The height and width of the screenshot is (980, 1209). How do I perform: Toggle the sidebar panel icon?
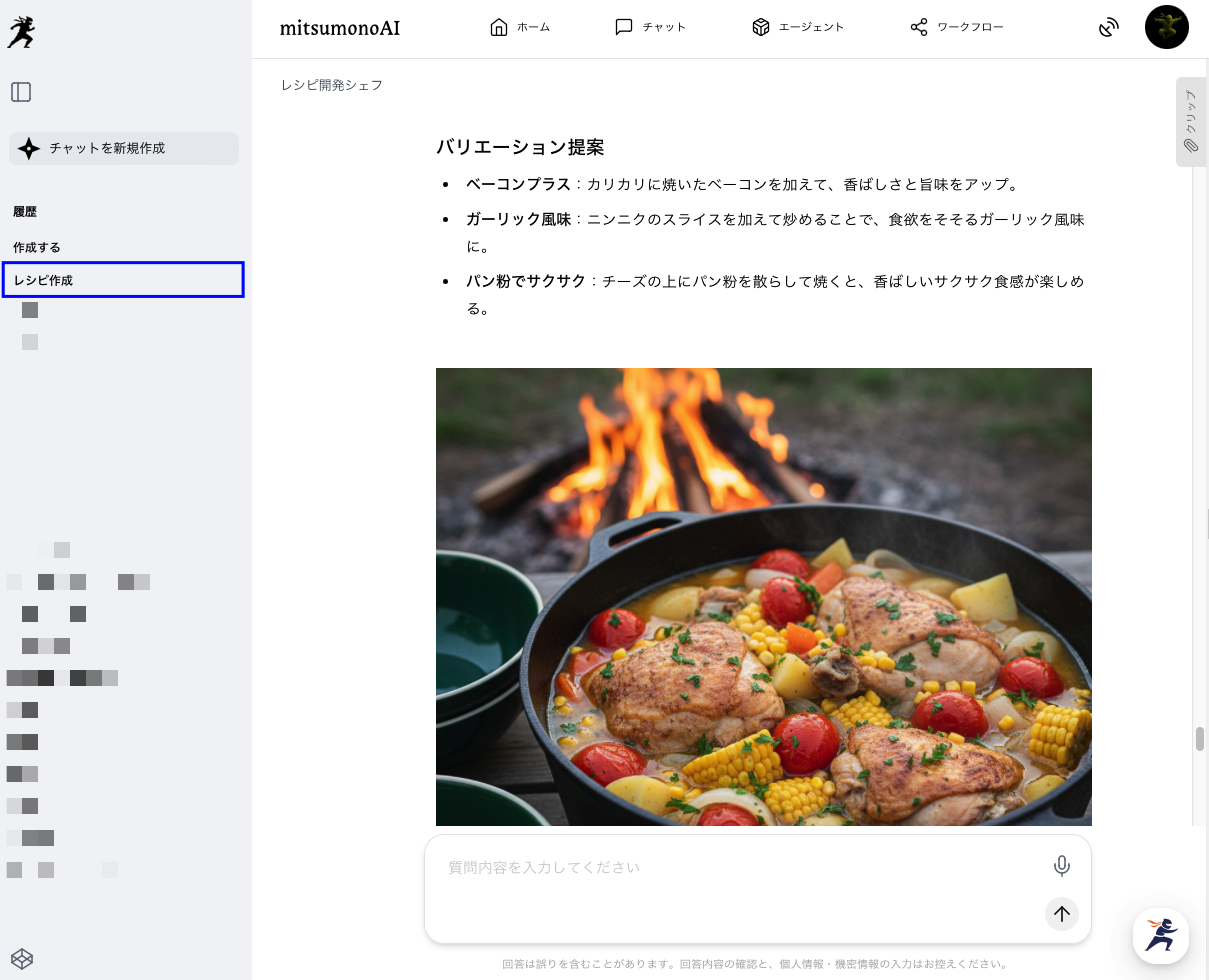tap(21, 92)
